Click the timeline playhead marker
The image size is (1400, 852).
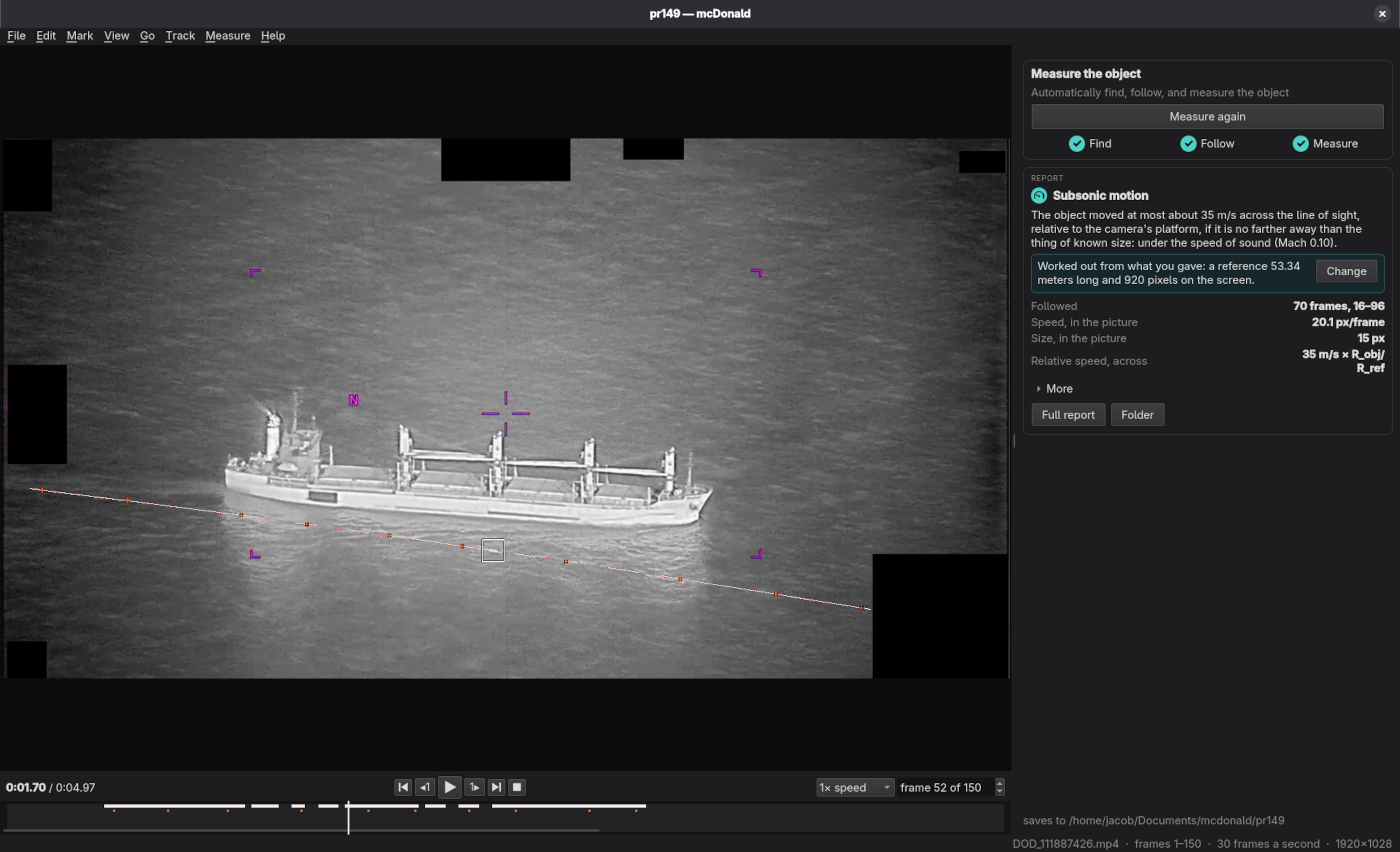(x=348, y=817)
